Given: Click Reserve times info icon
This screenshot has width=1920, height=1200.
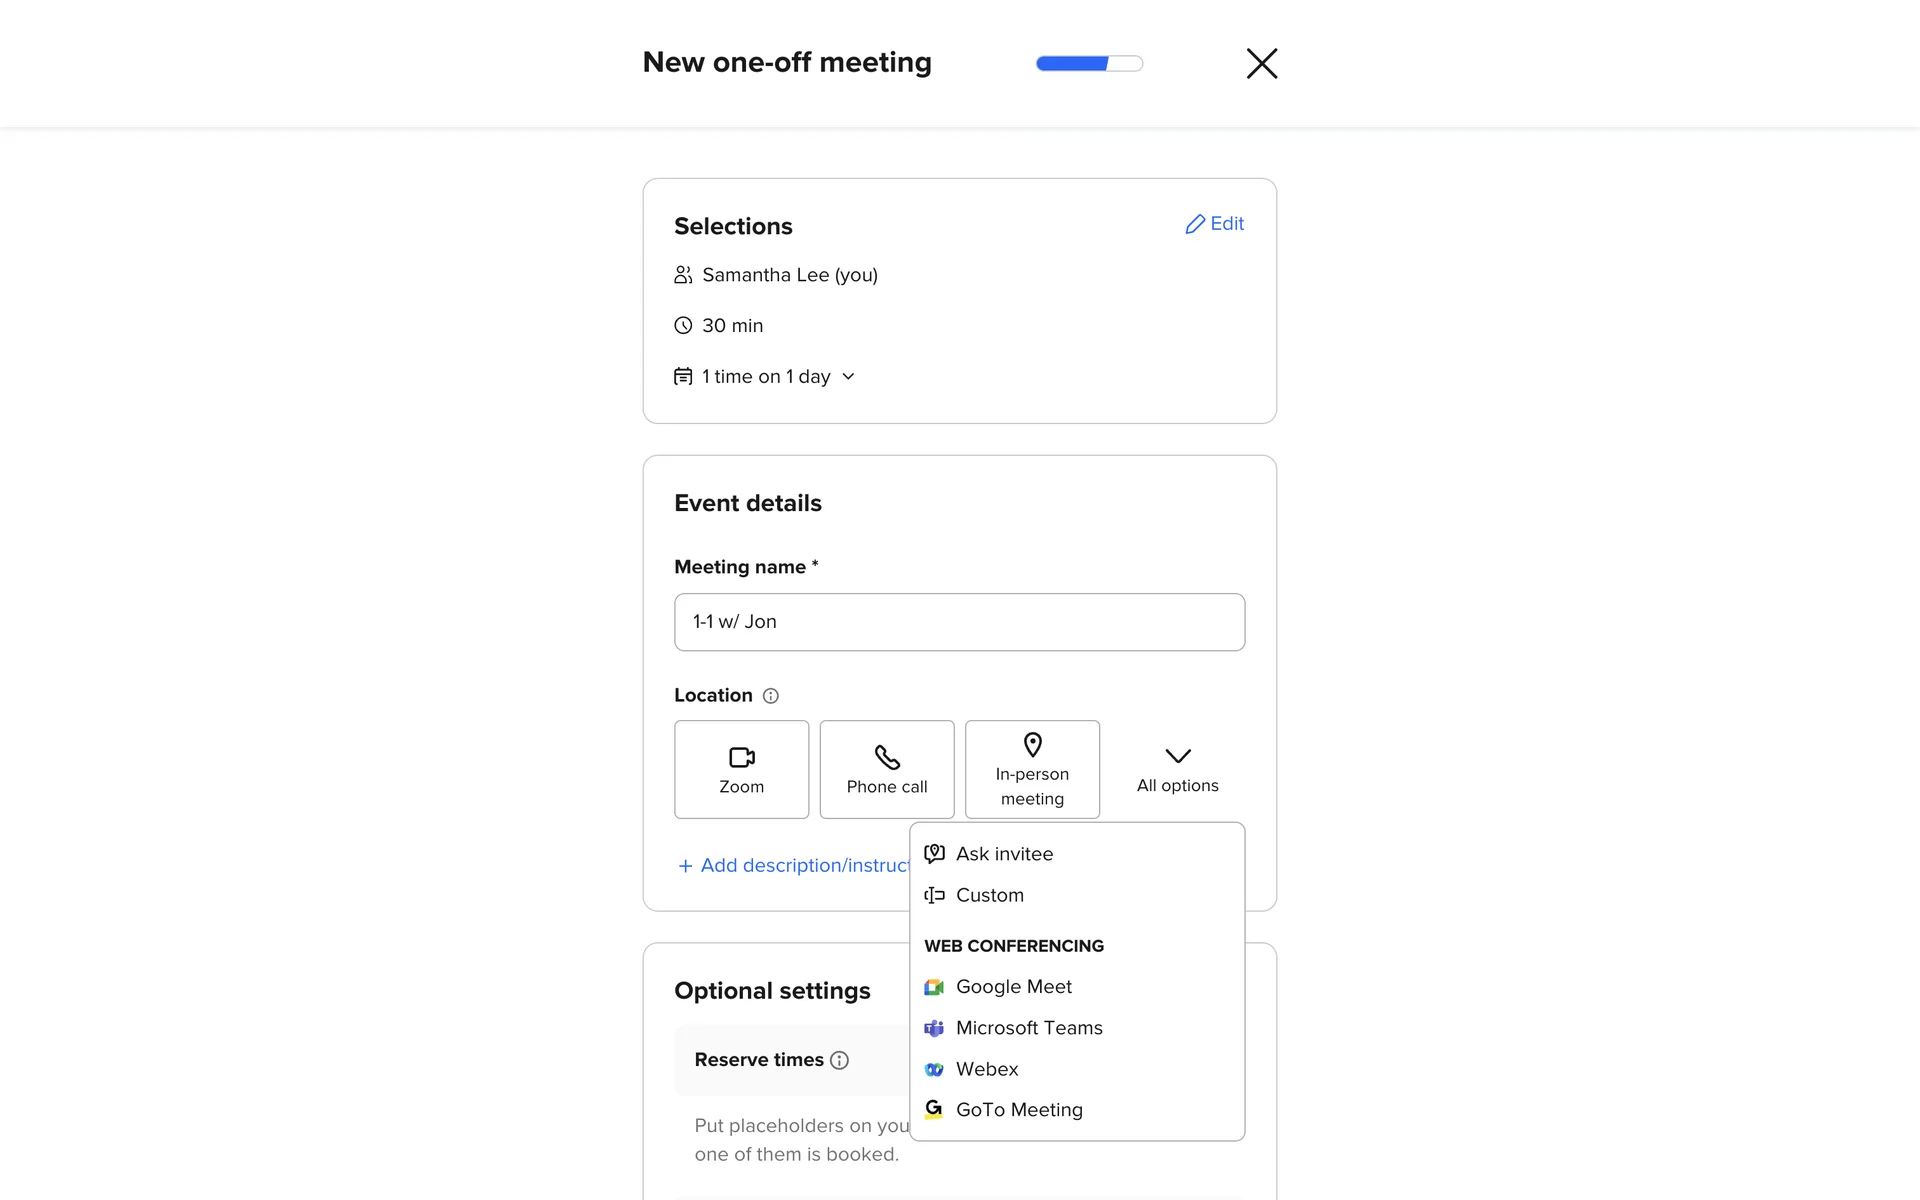Looking at the screenshot, I should point(840,1060).
